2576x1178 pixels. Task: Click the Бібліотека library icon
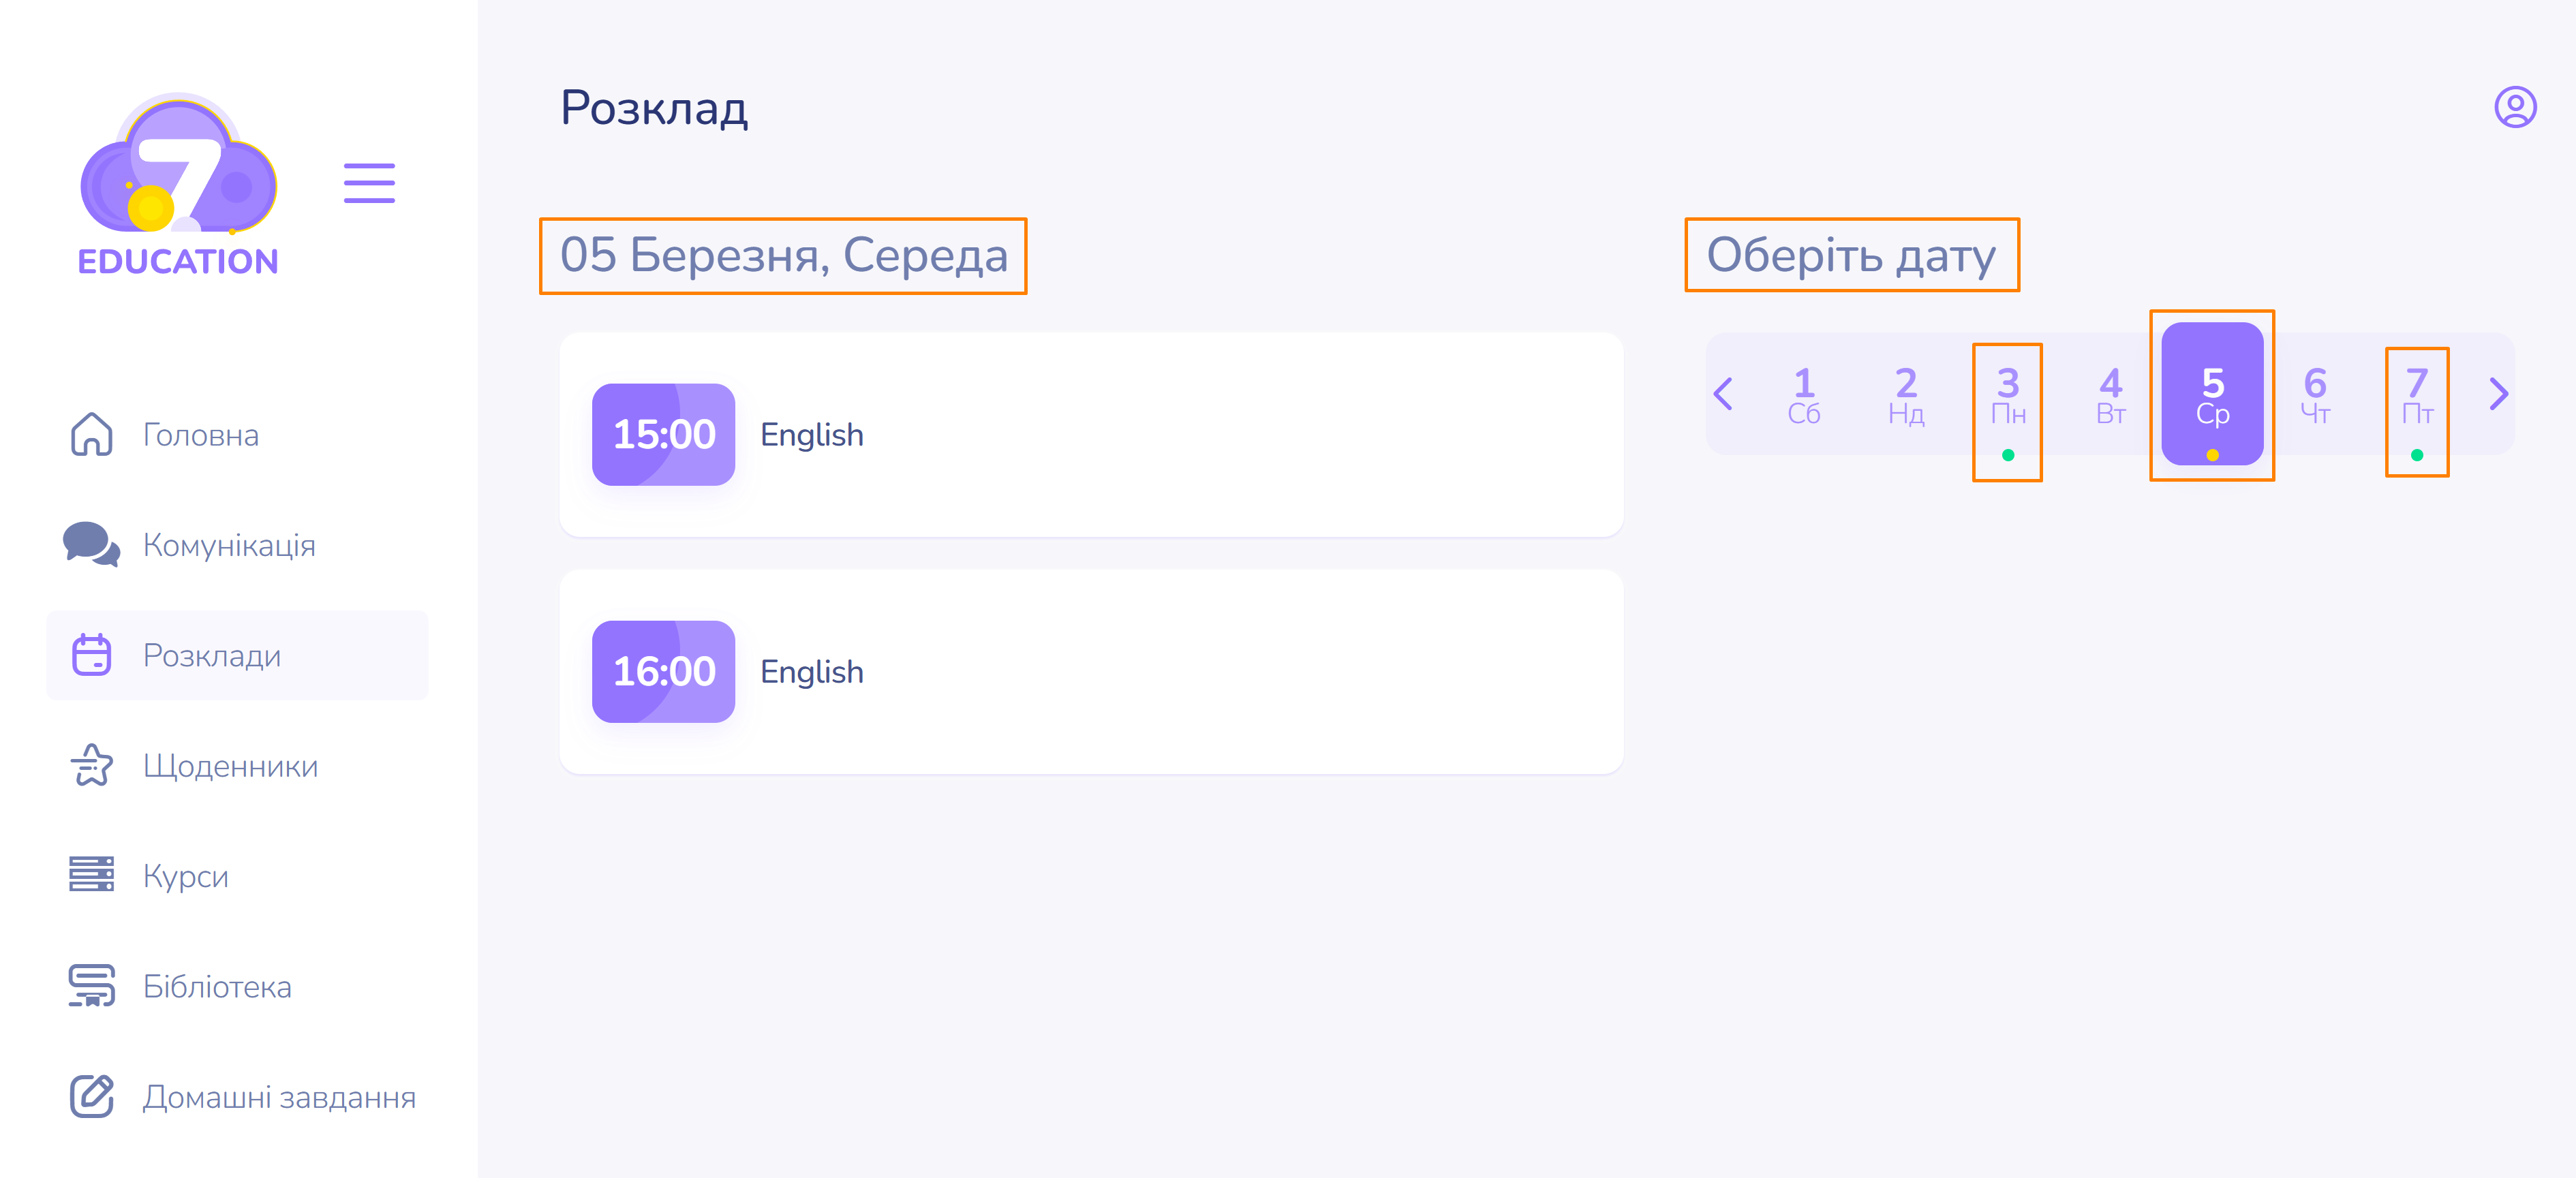(91, 986)
